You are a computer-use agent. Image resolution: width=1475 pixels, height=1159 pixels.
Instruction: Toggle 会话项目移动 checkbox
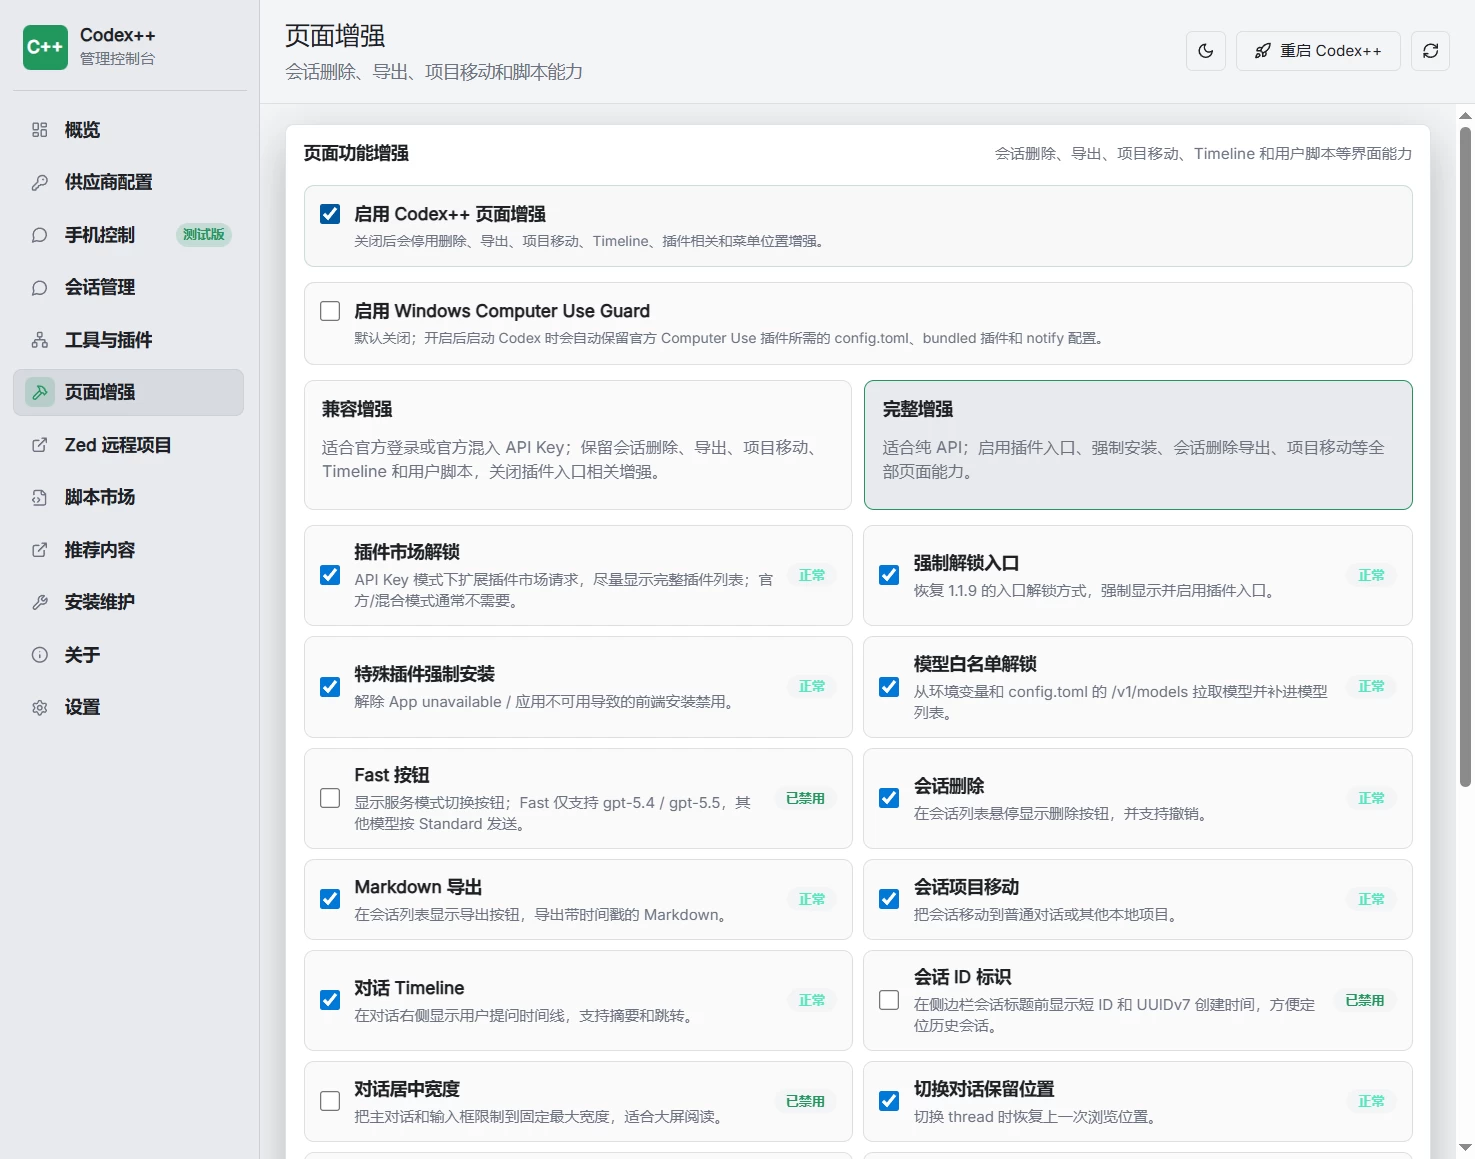click(x=889, y=899)
